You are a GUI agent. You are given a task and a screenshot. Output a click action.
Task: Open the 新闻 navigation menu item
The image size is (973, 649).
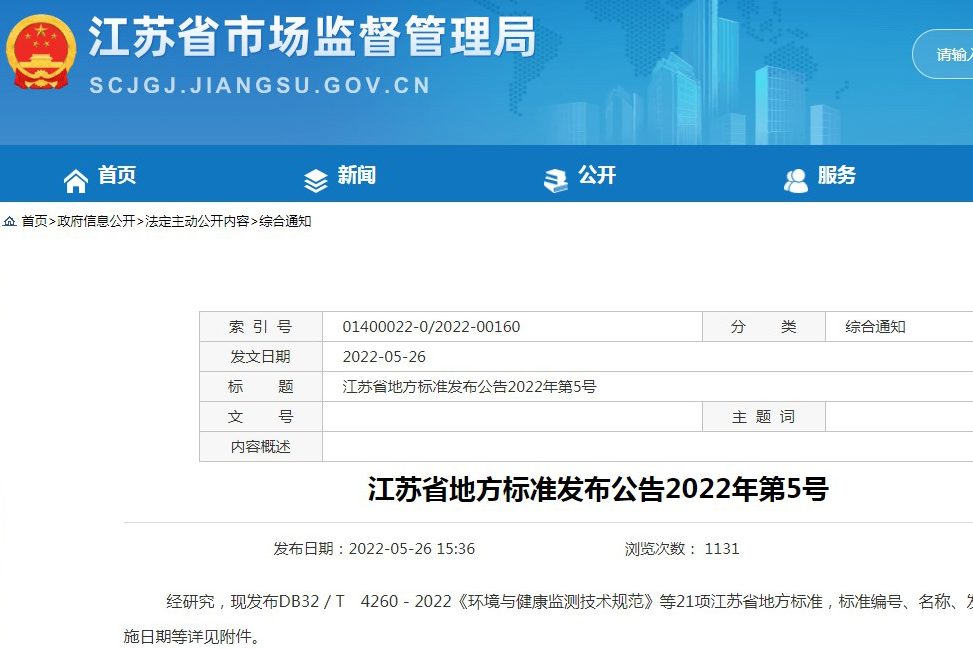pos(357,176)
